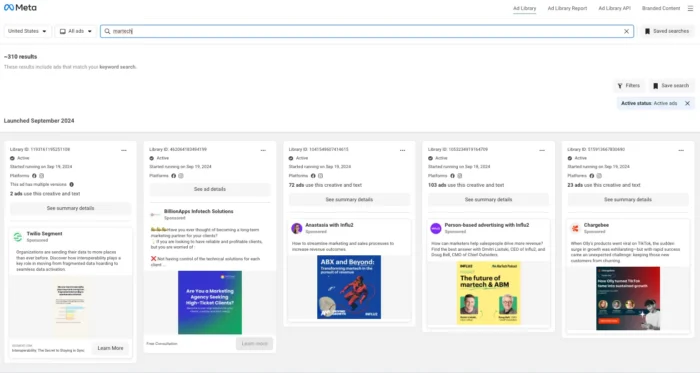Viewport: 700px width, 373px height.
Task: Click the '103 ads use this creative and text' line
Action: pos(466,185)
